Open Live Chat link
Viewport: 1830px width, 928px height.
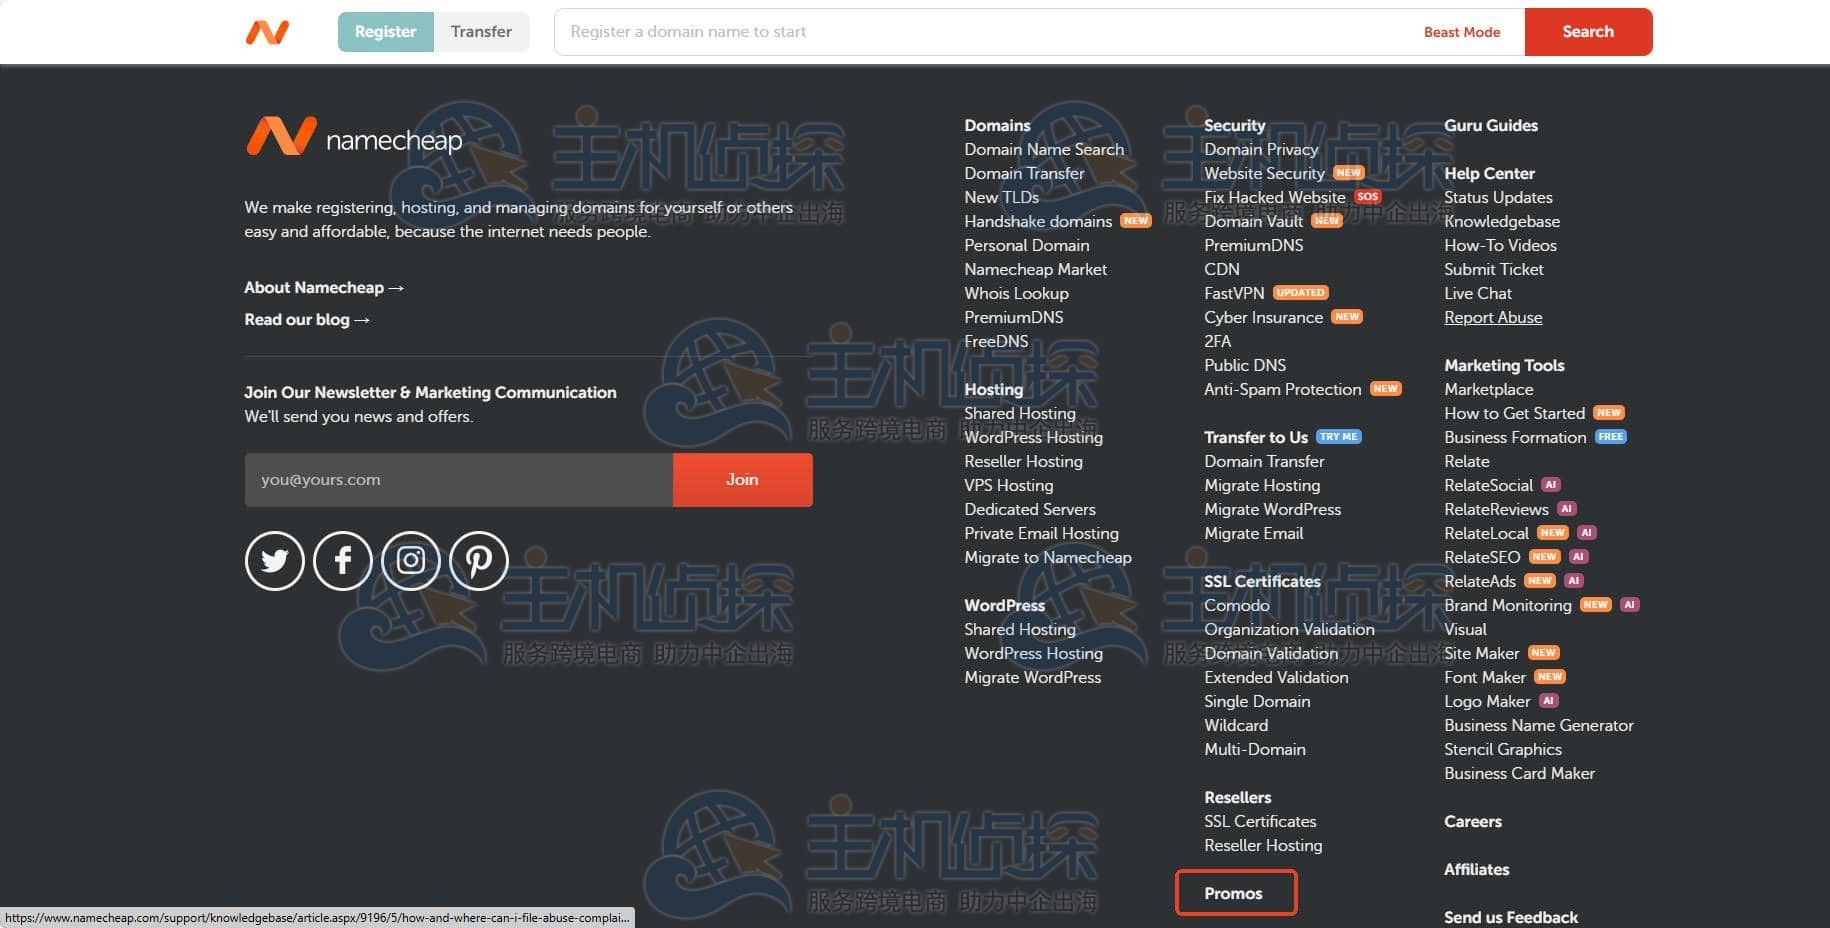[x=1478, y=294]
